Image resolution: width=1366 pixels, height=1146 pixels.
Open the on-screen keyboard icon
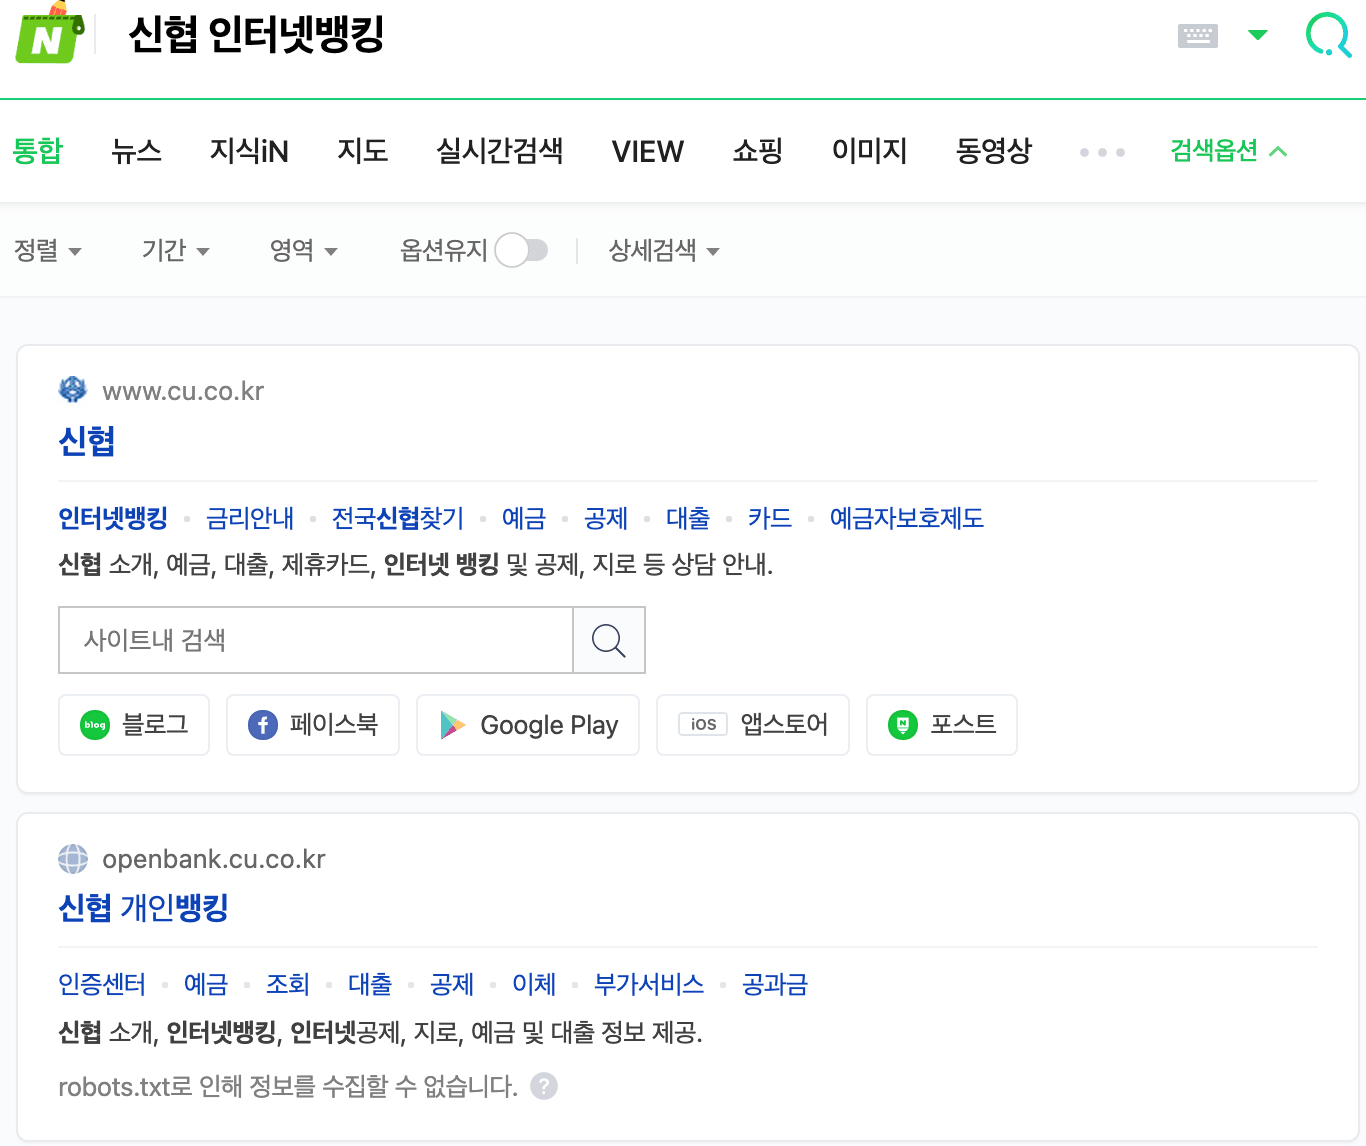[x=1198, y=36]
